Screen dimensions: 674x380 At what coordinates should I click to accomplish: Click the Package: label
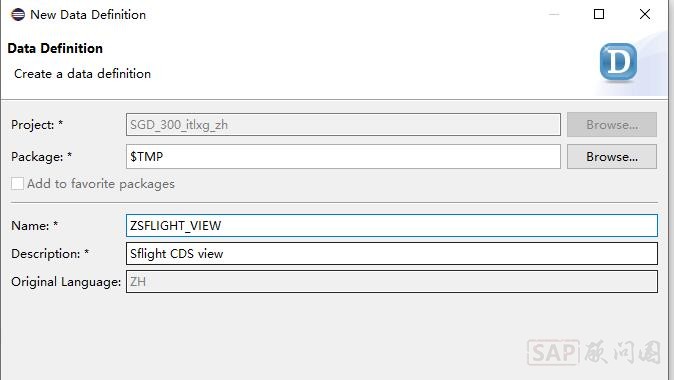[x=41, y=157]
